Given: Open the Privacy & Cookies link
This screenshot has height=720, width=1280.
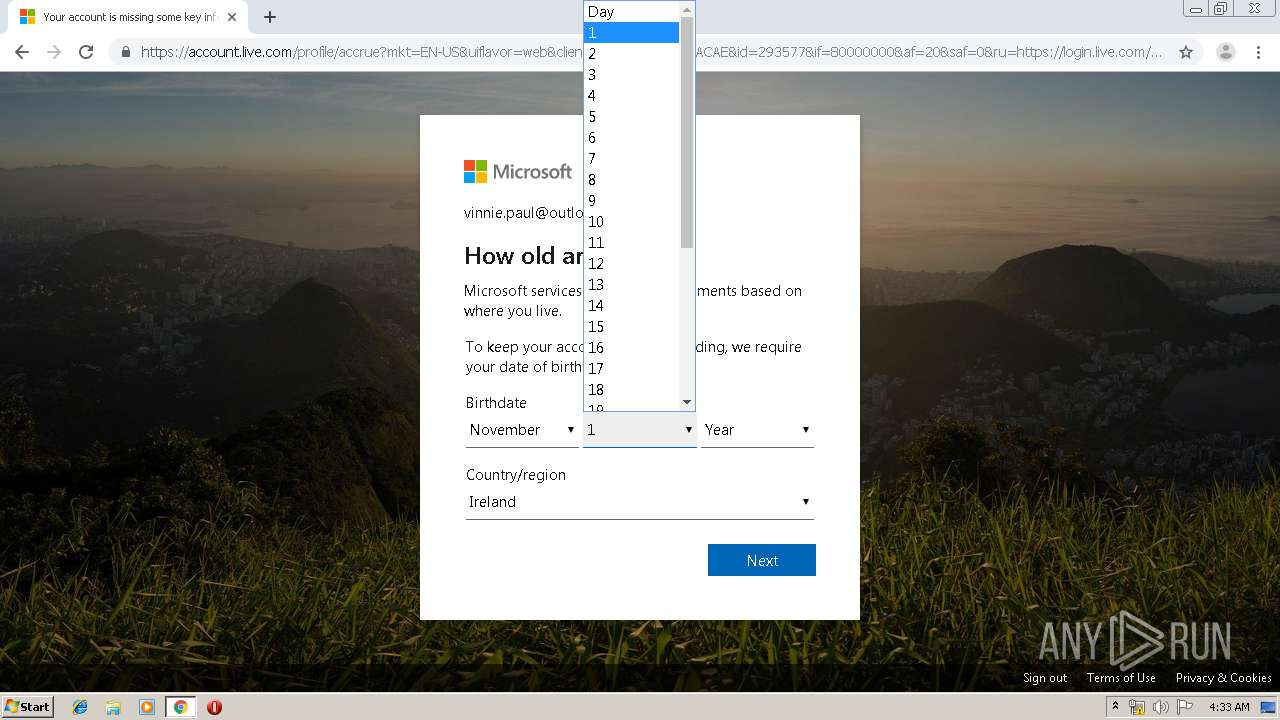Looking at the screenshot, I should click(x=1224, y=678).
